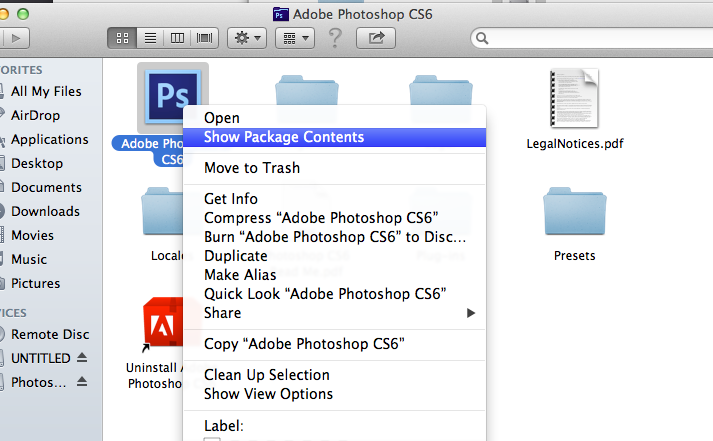Click the question mark toolbar icon
This screenshot has width=713, height=441.
[x=335, y=38]
